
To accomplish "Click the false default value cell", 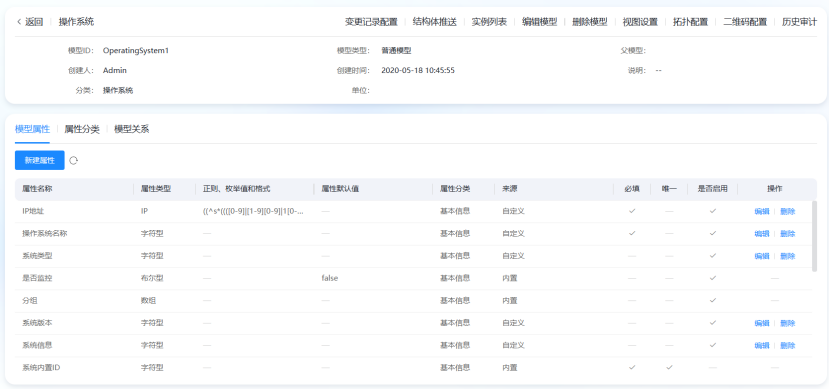I will pyautogui.click(x=329, y=278).
